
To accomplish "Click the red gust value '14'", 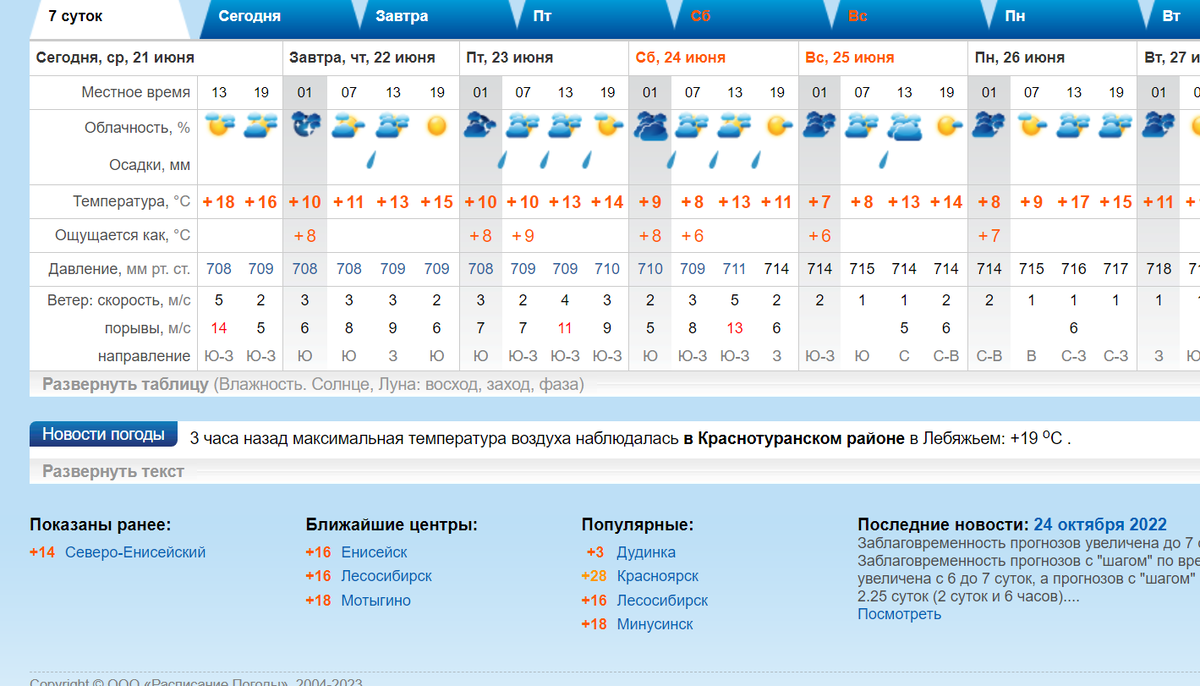I will tap(219, 327).
